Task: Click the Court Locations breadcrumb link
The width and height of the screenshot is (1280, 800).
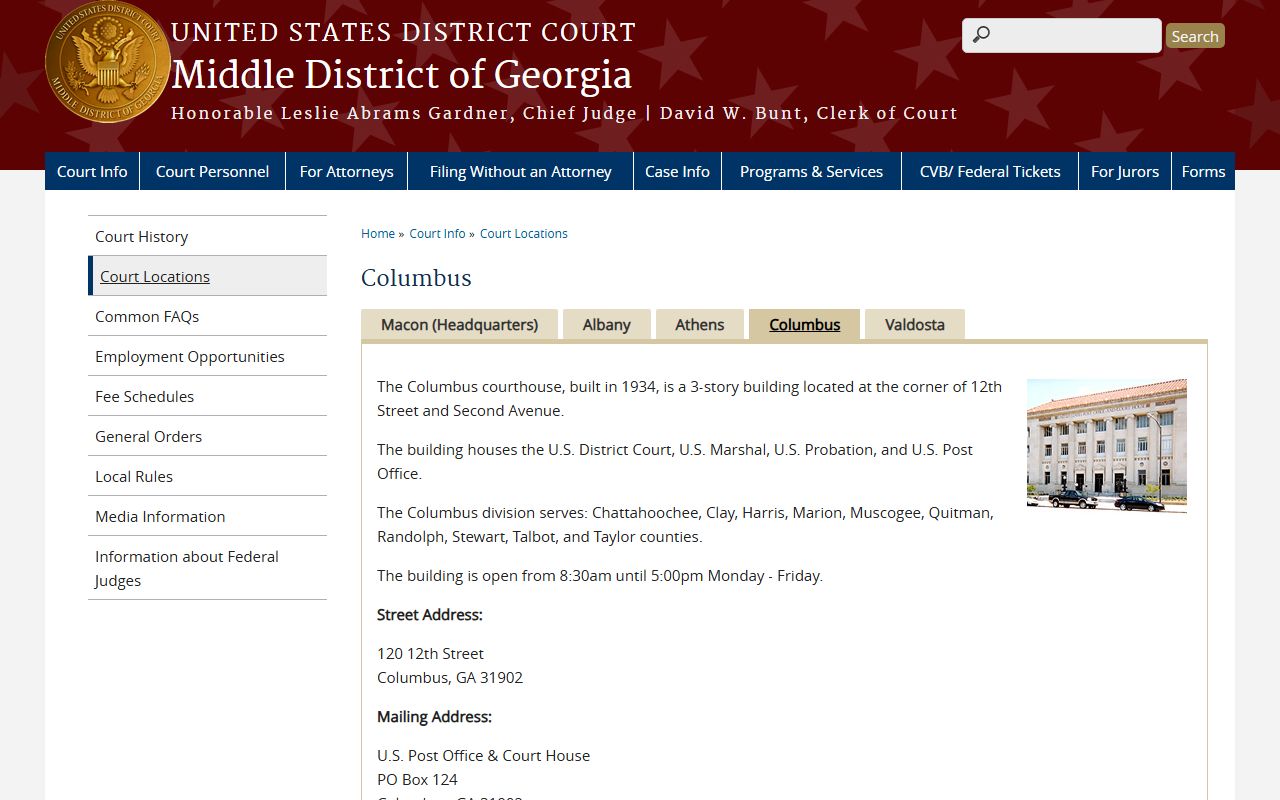Action: 524,233
